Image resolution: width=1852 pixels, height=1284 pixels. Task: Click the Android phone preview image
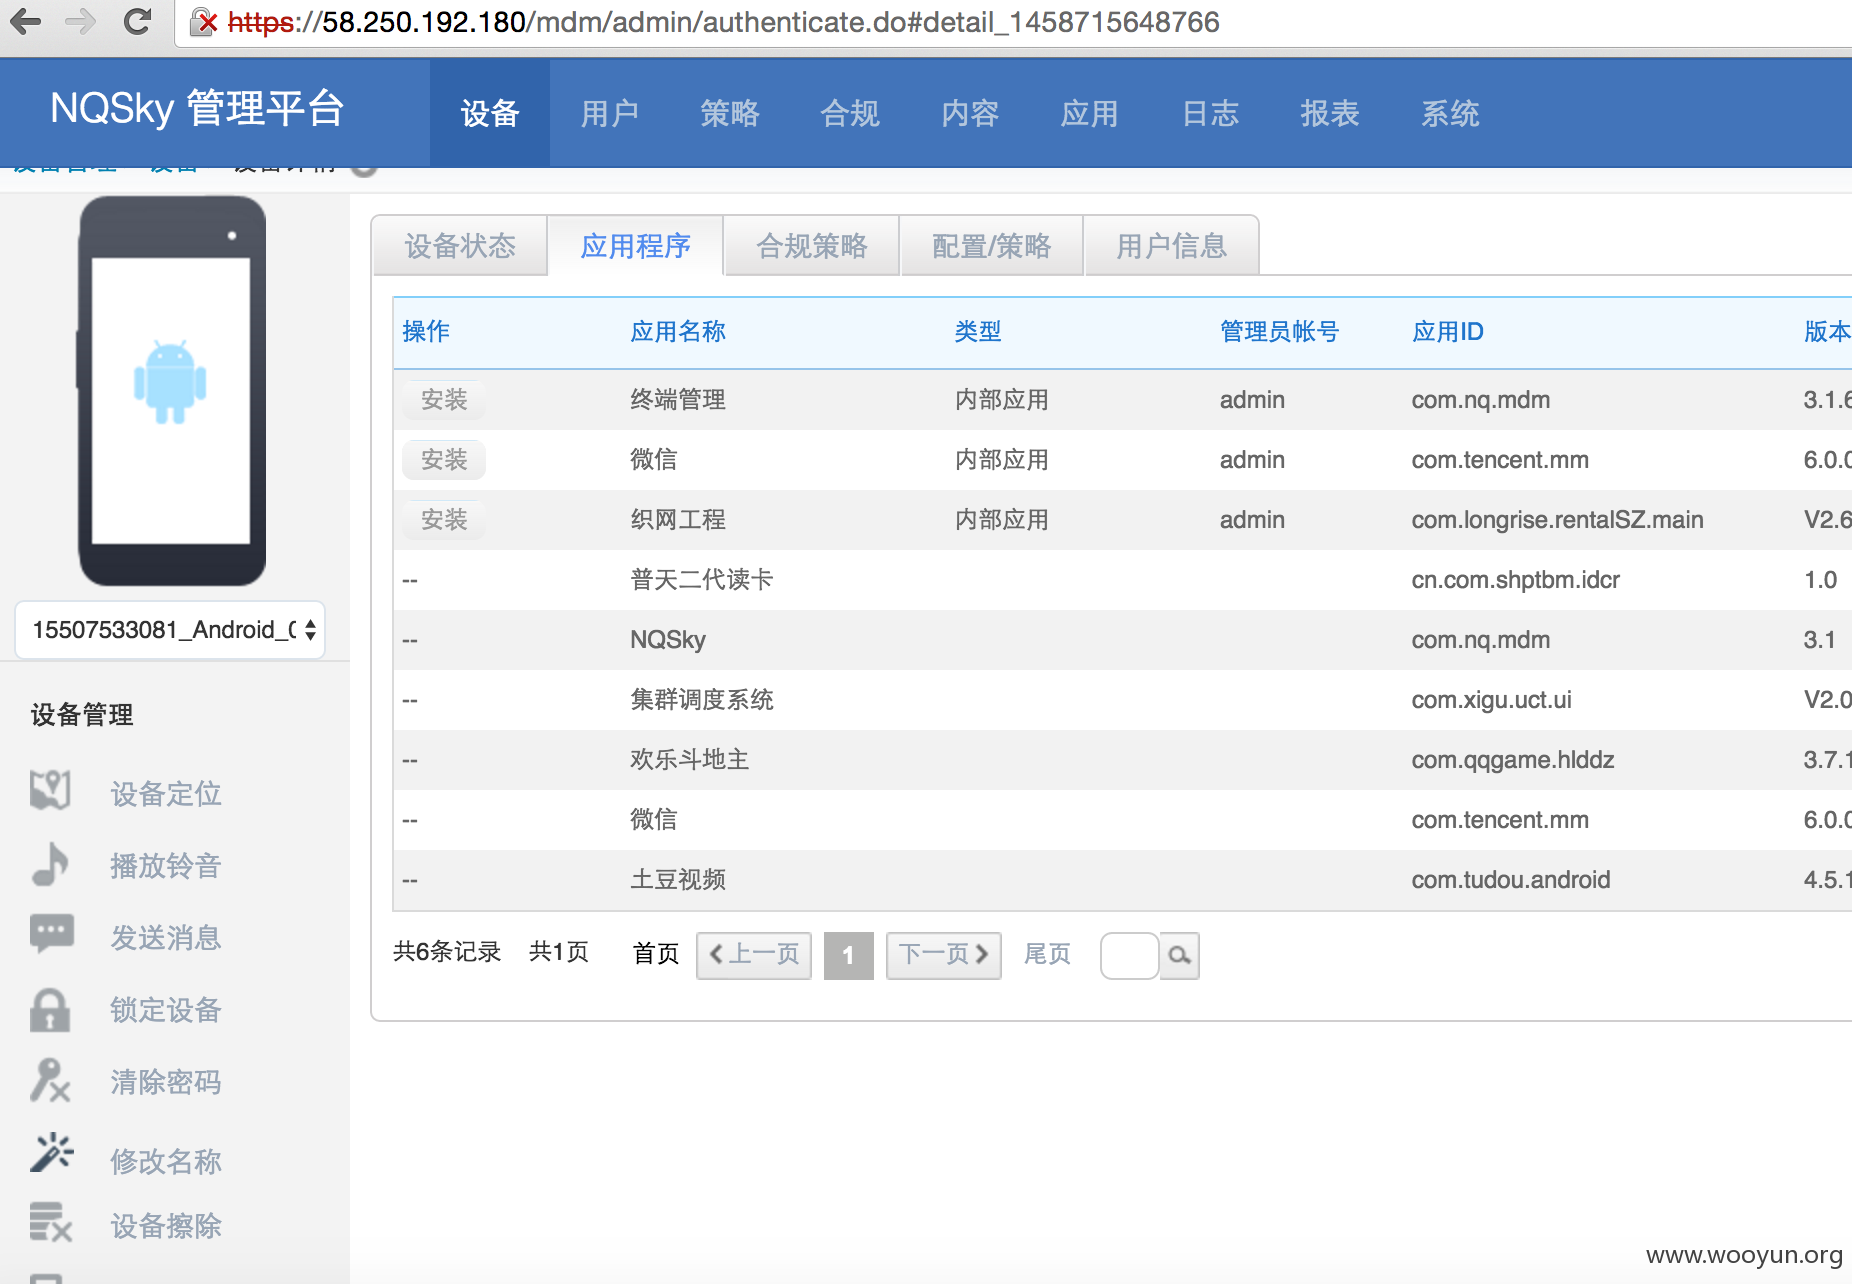coord(172,391)
